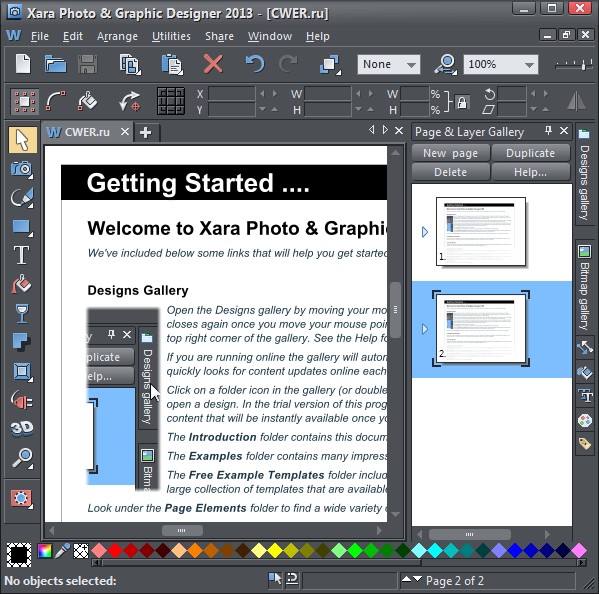Toggle the rotation centre target button
The height and width of the screenshot is (594, 599).
pos(130,102)
